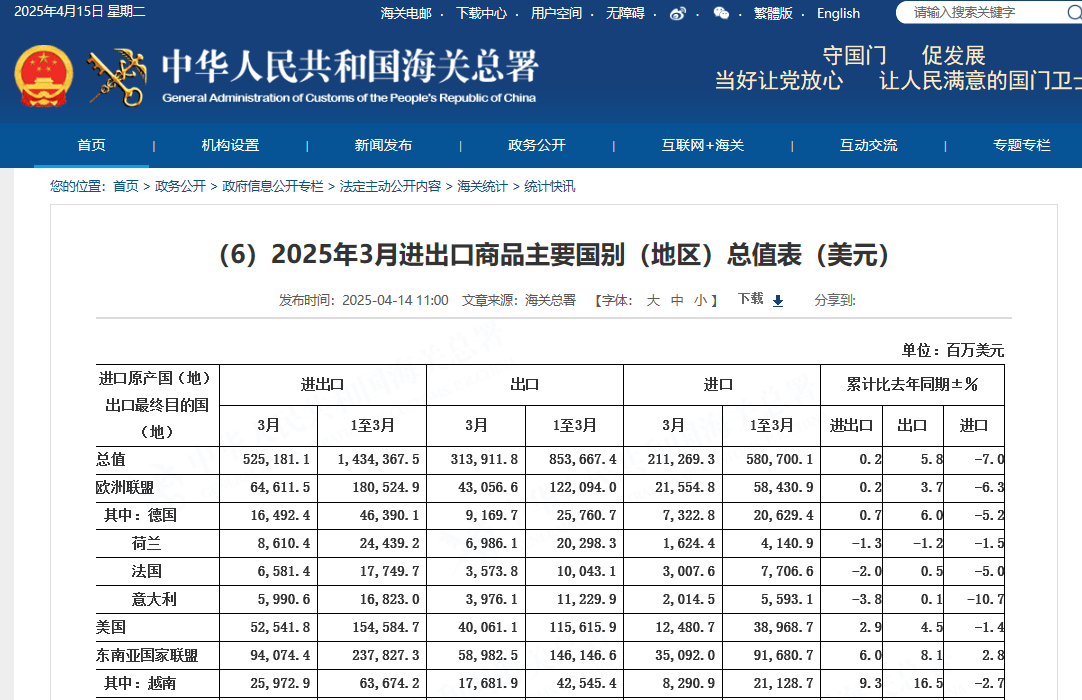The width and height of the screenshot is (1082, 700).
Task: Switch to 繁體版 version
Action: [773, 13]
